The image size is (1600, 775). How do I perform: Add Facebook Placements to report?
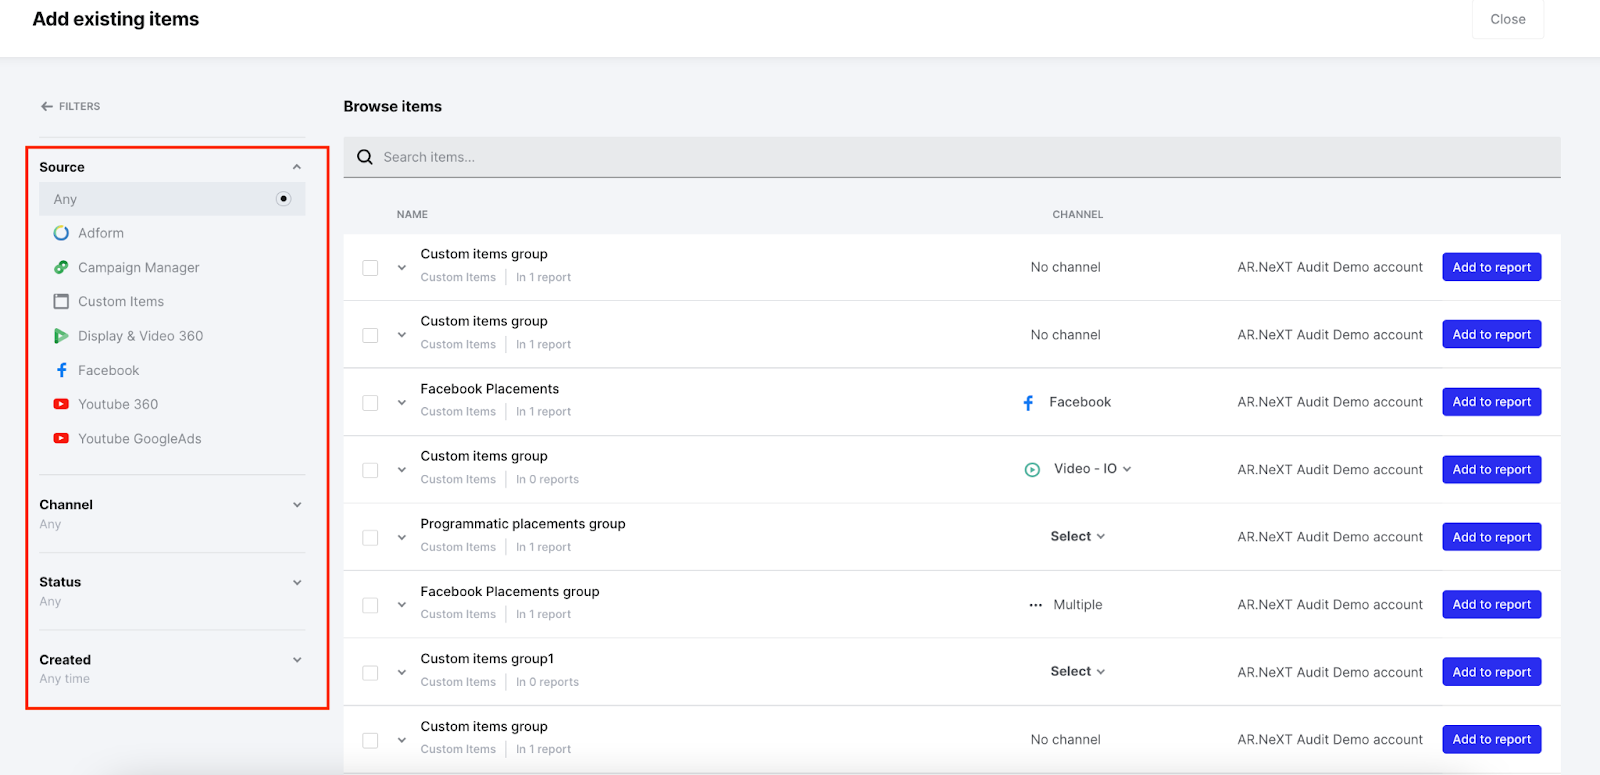coord(1492,402)
